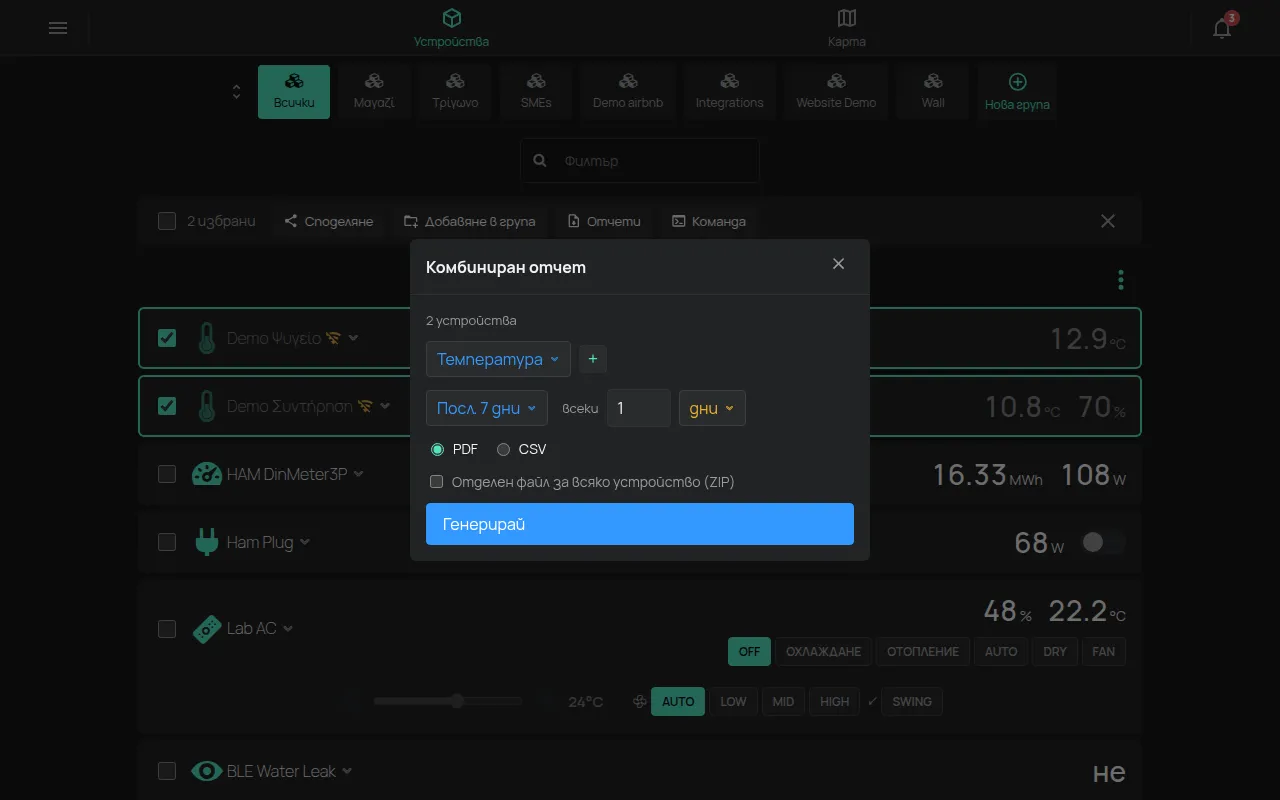
Task: Enable separate file per device ZIP checkbox
Action: pyautogui.click(x=436, y=482)
